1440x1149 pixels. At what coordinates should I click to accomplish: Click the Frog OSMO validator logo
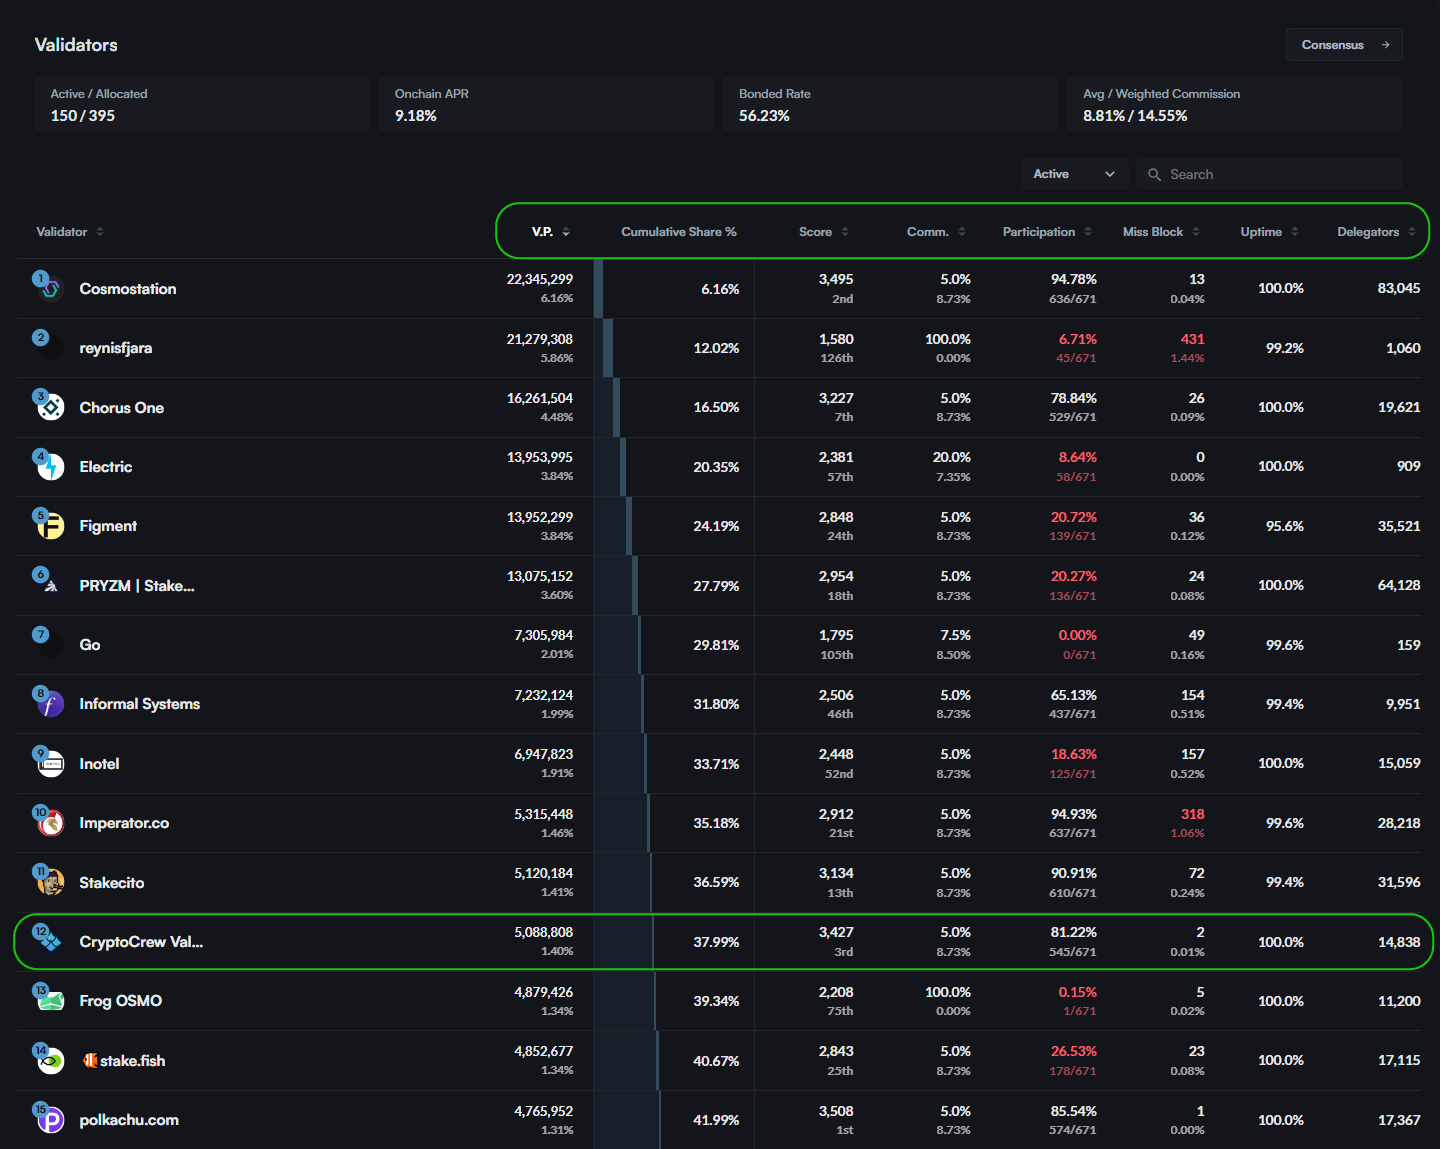tap(51, 1001)
